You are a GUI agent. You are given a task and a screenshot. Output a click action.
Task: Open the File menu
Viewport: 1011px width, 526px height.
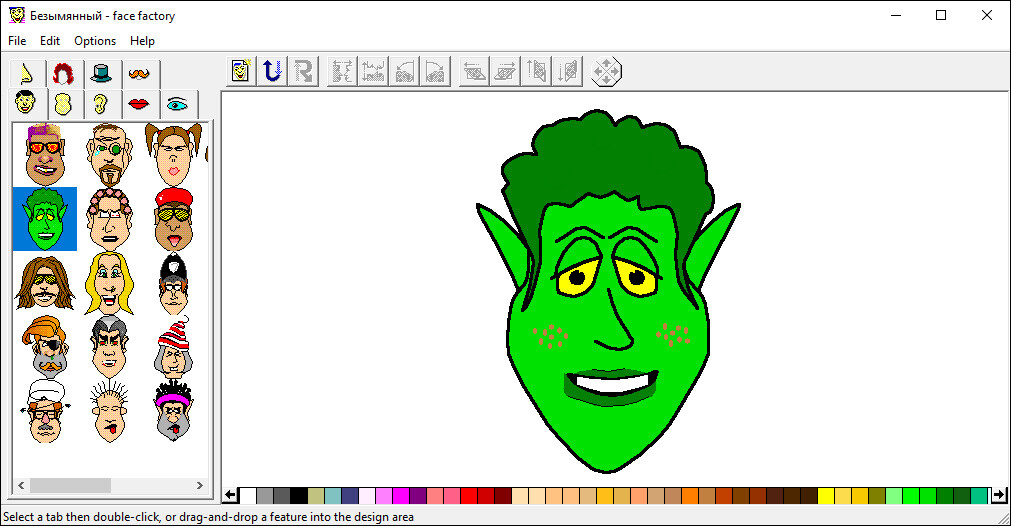click(x=17, y=41)
